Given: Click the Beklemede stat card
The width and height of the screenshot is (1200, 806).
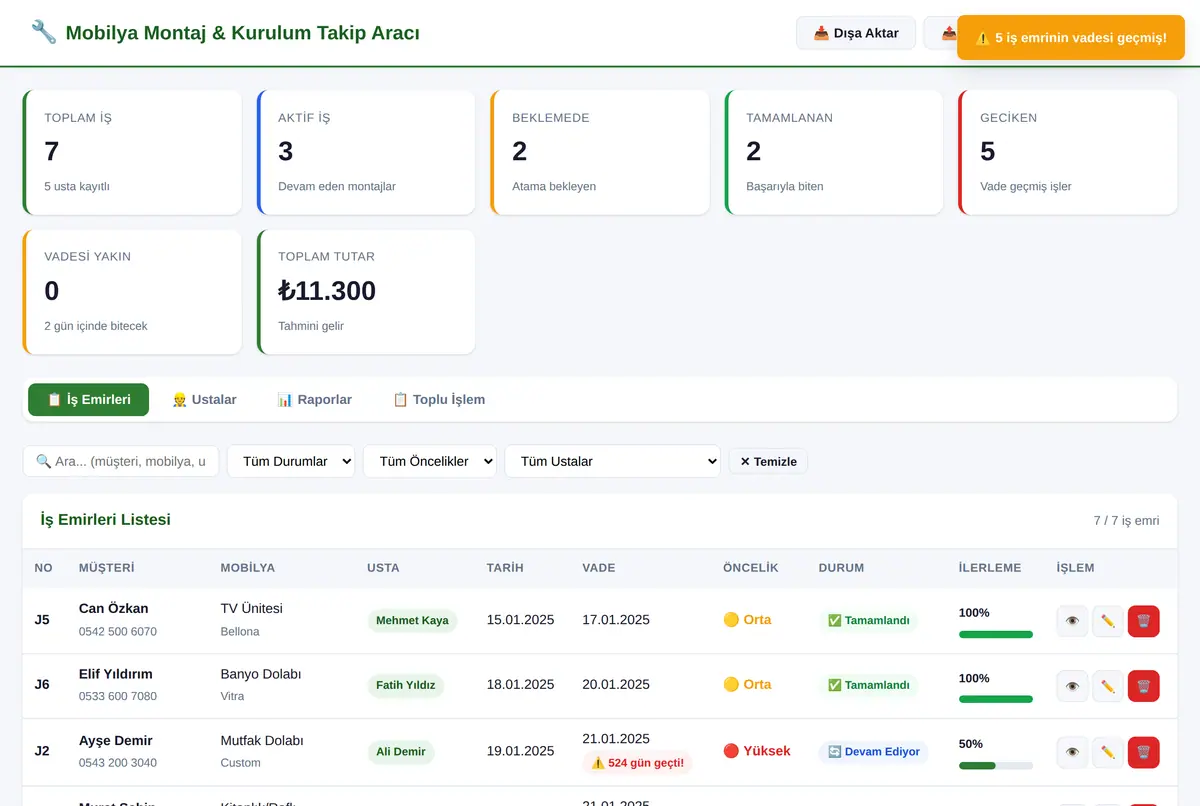Looking at the screenshot, I should coord(600,152).
